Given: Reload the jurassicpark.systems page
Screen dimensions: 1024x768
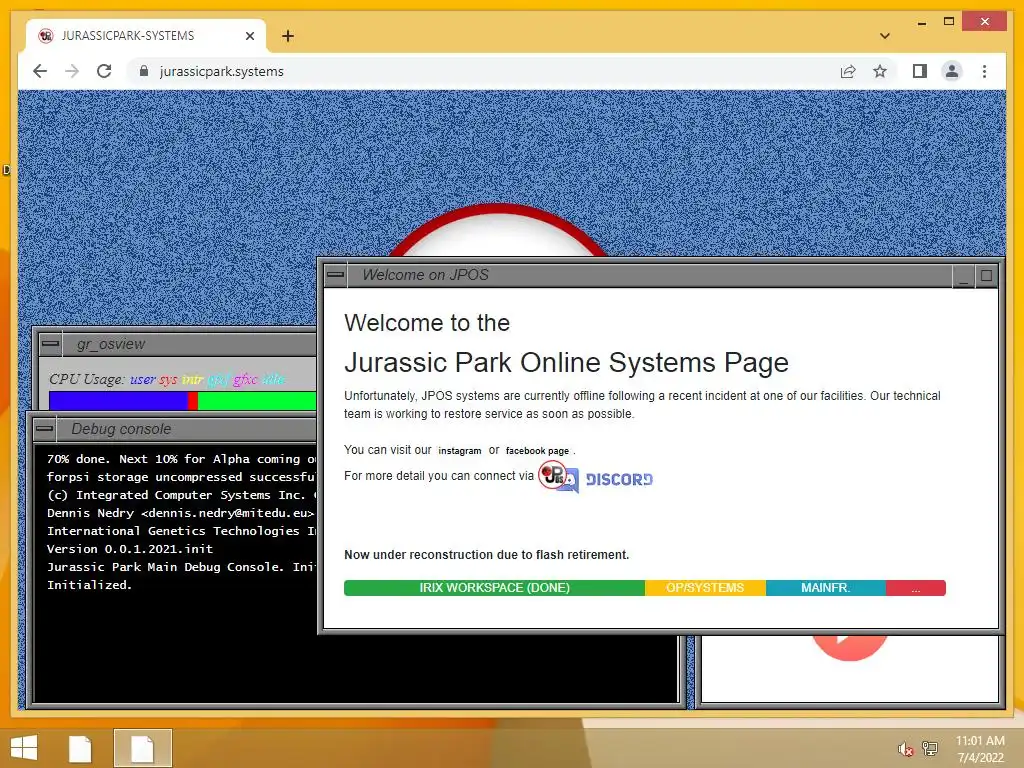Looking at the screenshot, I should (x=104, y=71).
